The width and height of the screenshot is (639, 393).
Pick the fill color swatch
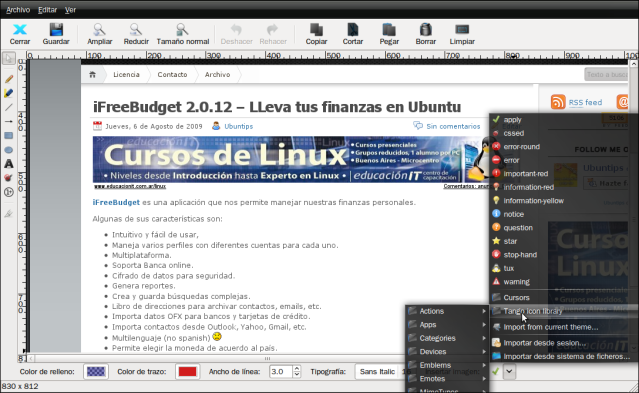96,371
